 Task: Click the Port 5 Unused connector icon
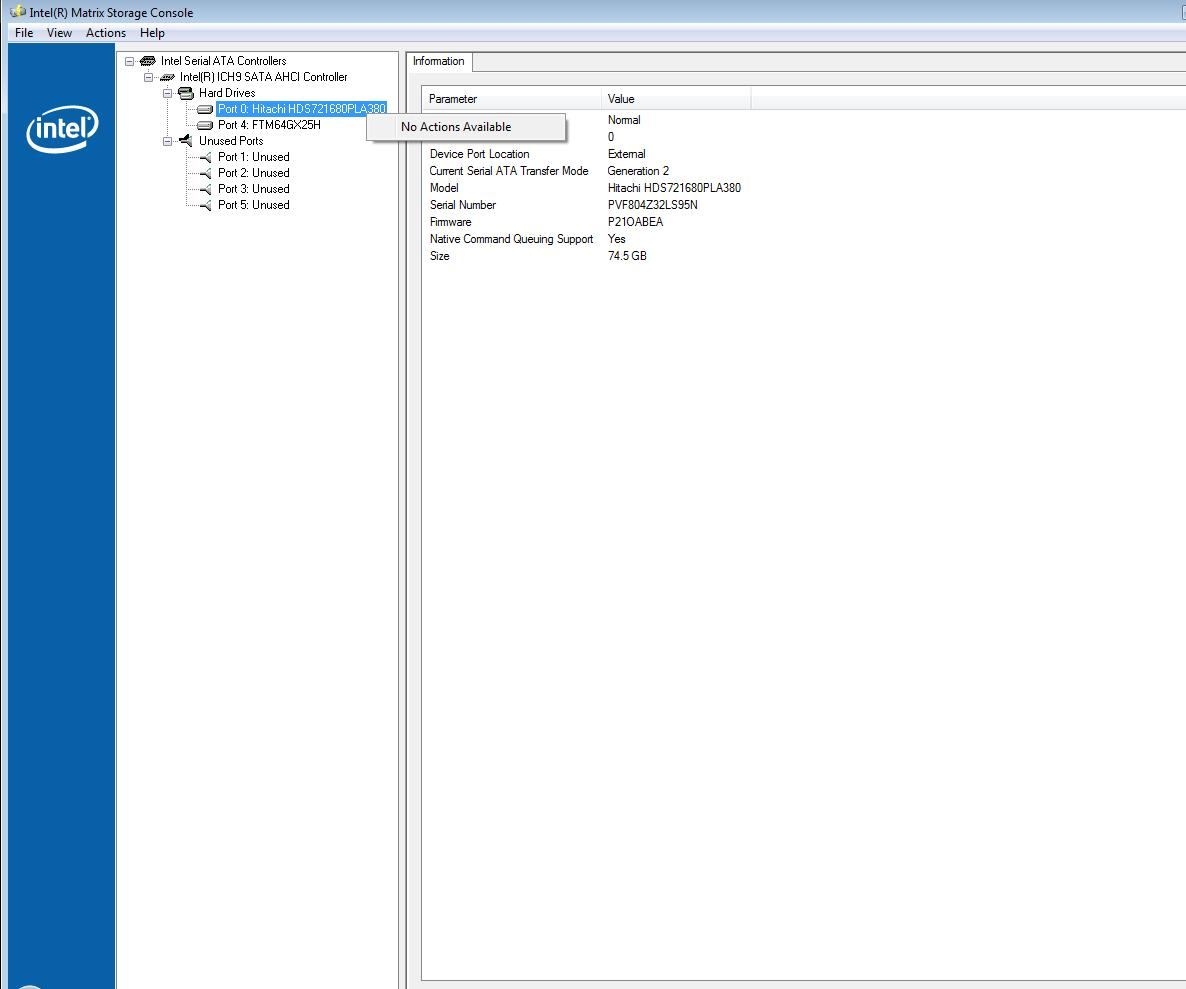(x=205, y=205)
